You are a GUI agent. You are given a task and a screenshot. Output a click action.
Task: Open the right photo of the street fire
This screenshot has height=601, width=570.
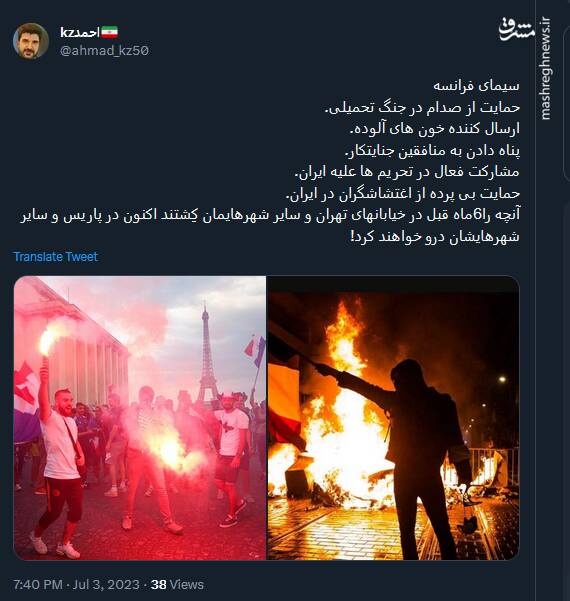click(393, 418)
